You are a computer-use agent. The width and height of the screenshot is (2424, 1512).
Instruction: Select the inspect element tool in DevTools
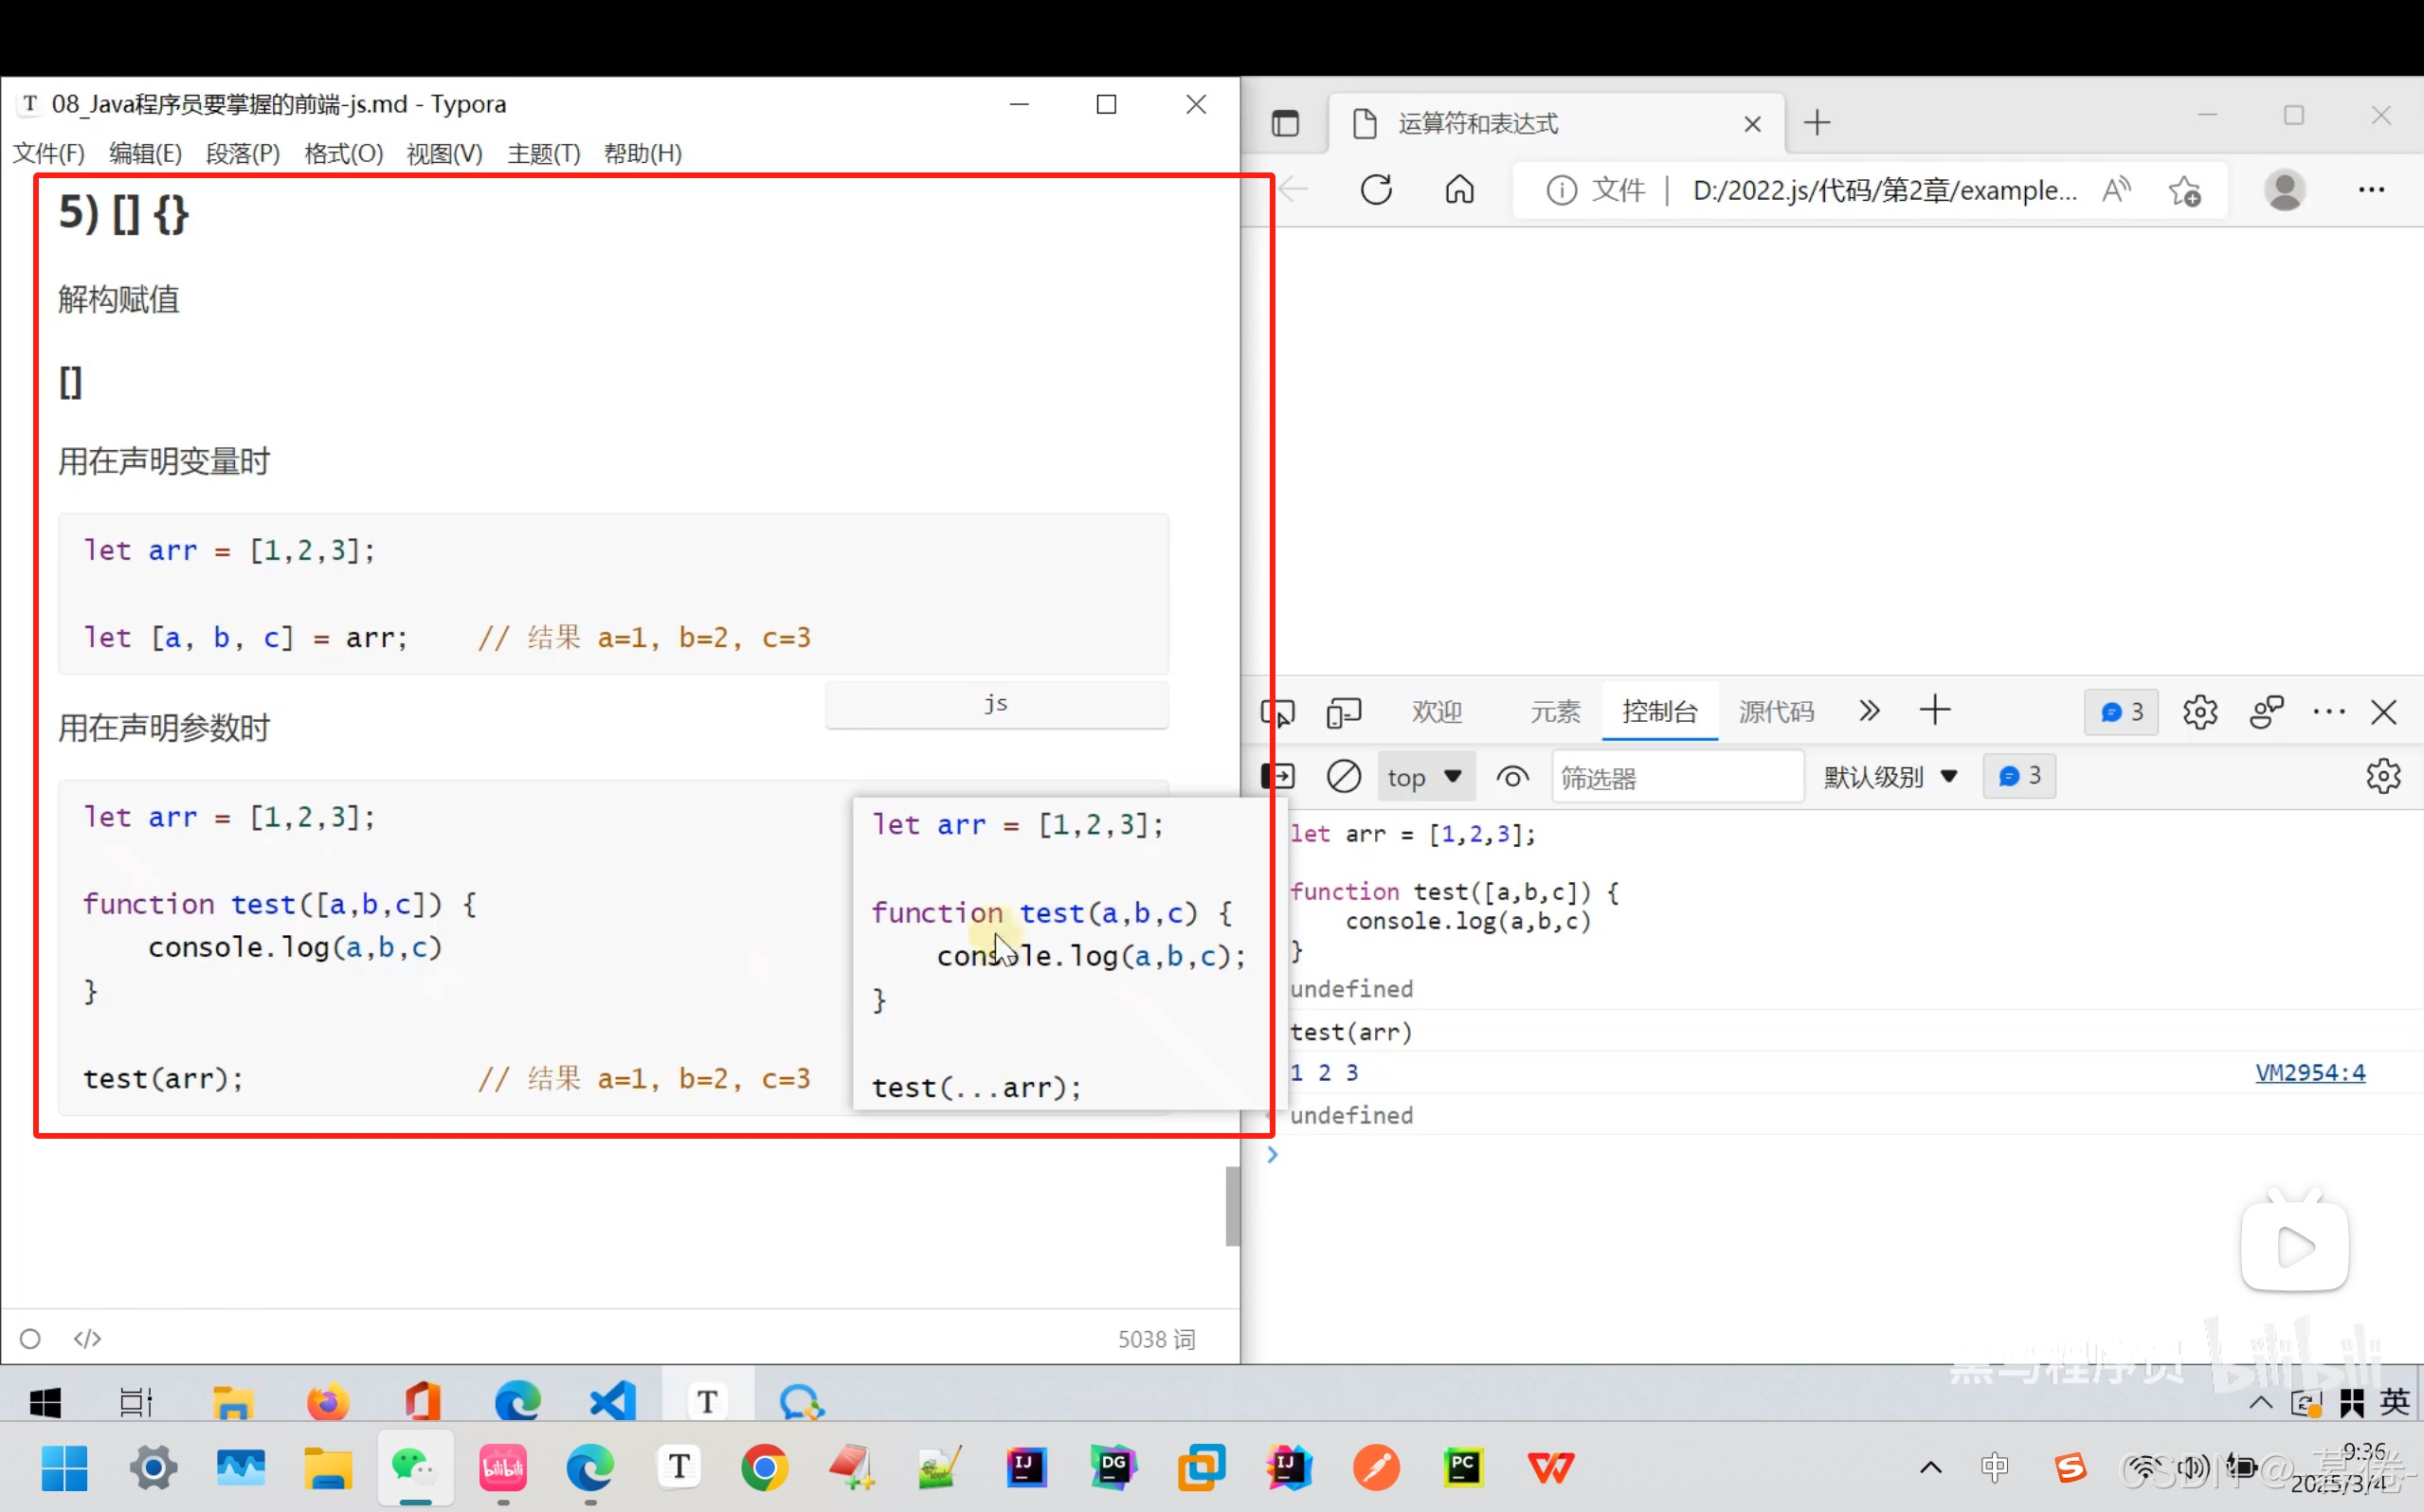pos(1281,712)
